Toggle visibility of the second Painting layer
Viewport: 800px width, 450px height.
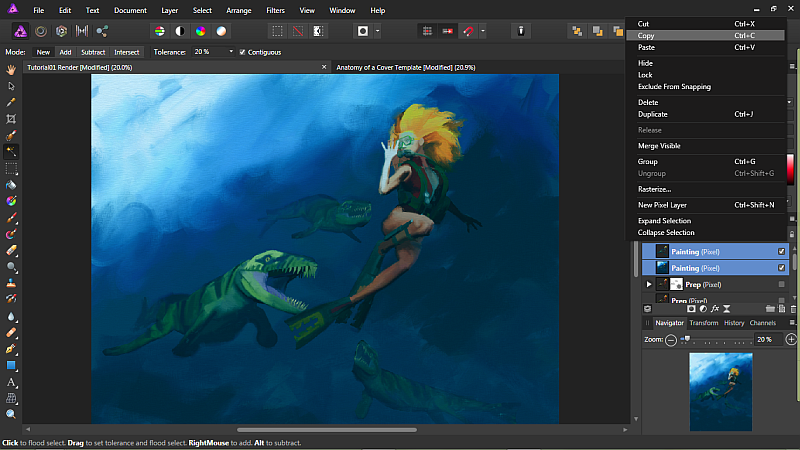tap(782, 268)
